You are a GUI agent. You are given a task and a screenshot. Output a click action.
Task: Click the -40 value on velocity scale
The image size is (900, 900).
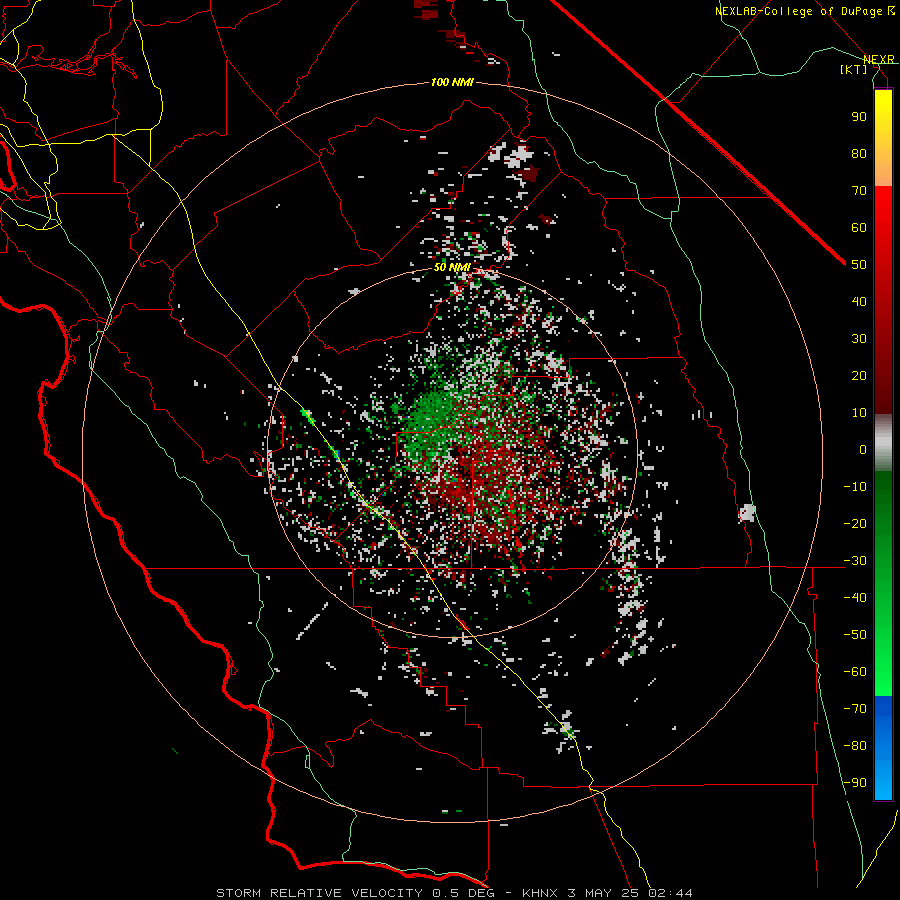(x=855, y=598)
